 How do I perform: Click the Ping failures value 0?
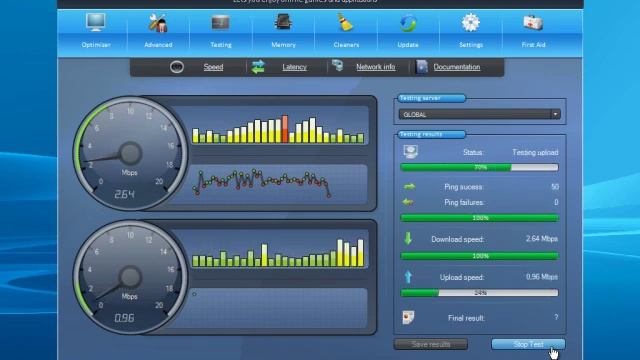click(x=556, y=202)
